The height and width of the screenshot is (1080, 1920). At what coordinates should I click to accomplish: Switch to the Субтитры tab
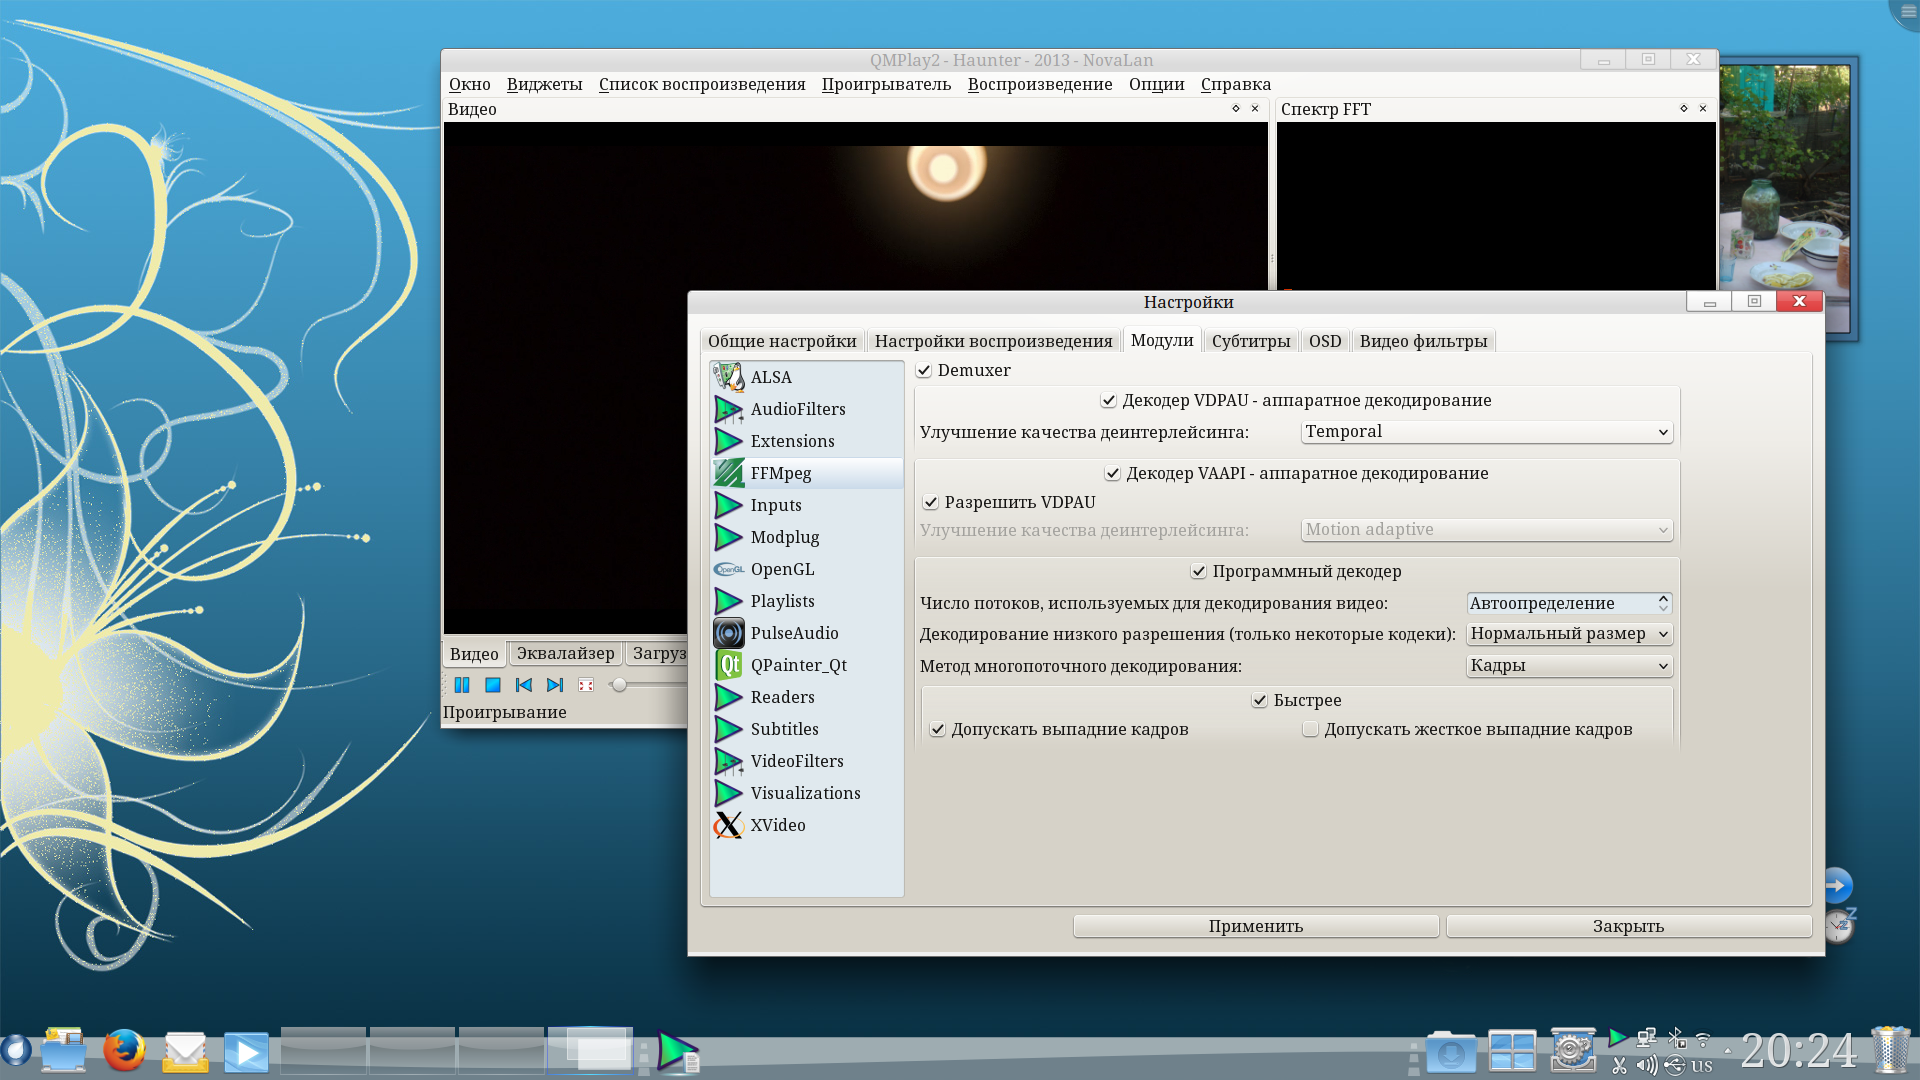click(1250, 341)
